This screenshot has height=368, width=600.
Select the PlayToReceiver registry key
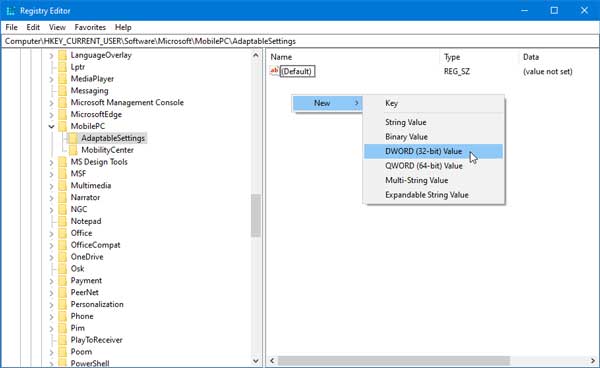(x=96, y=340)
